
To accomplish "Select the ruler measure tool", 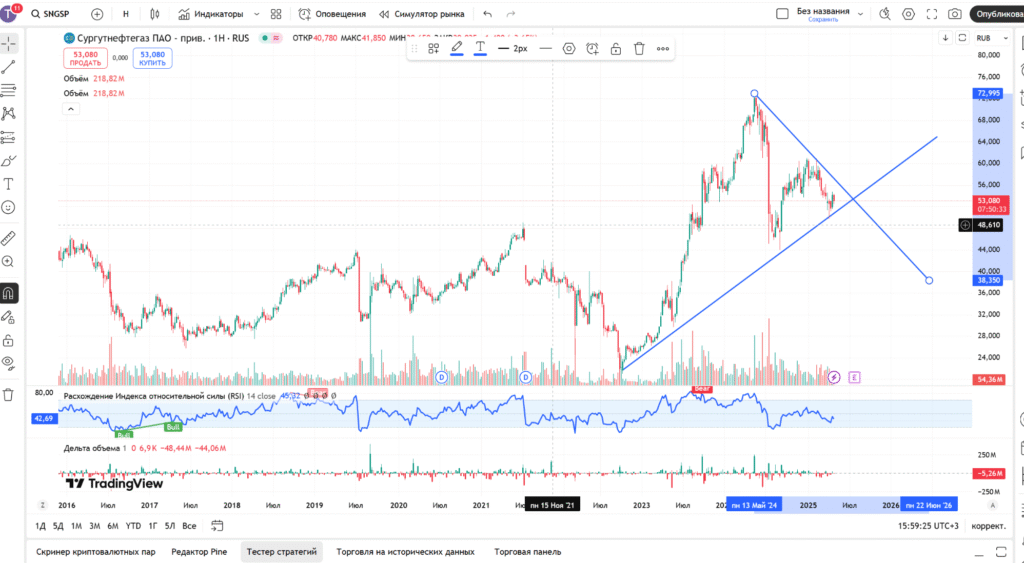I will [8, 238].
